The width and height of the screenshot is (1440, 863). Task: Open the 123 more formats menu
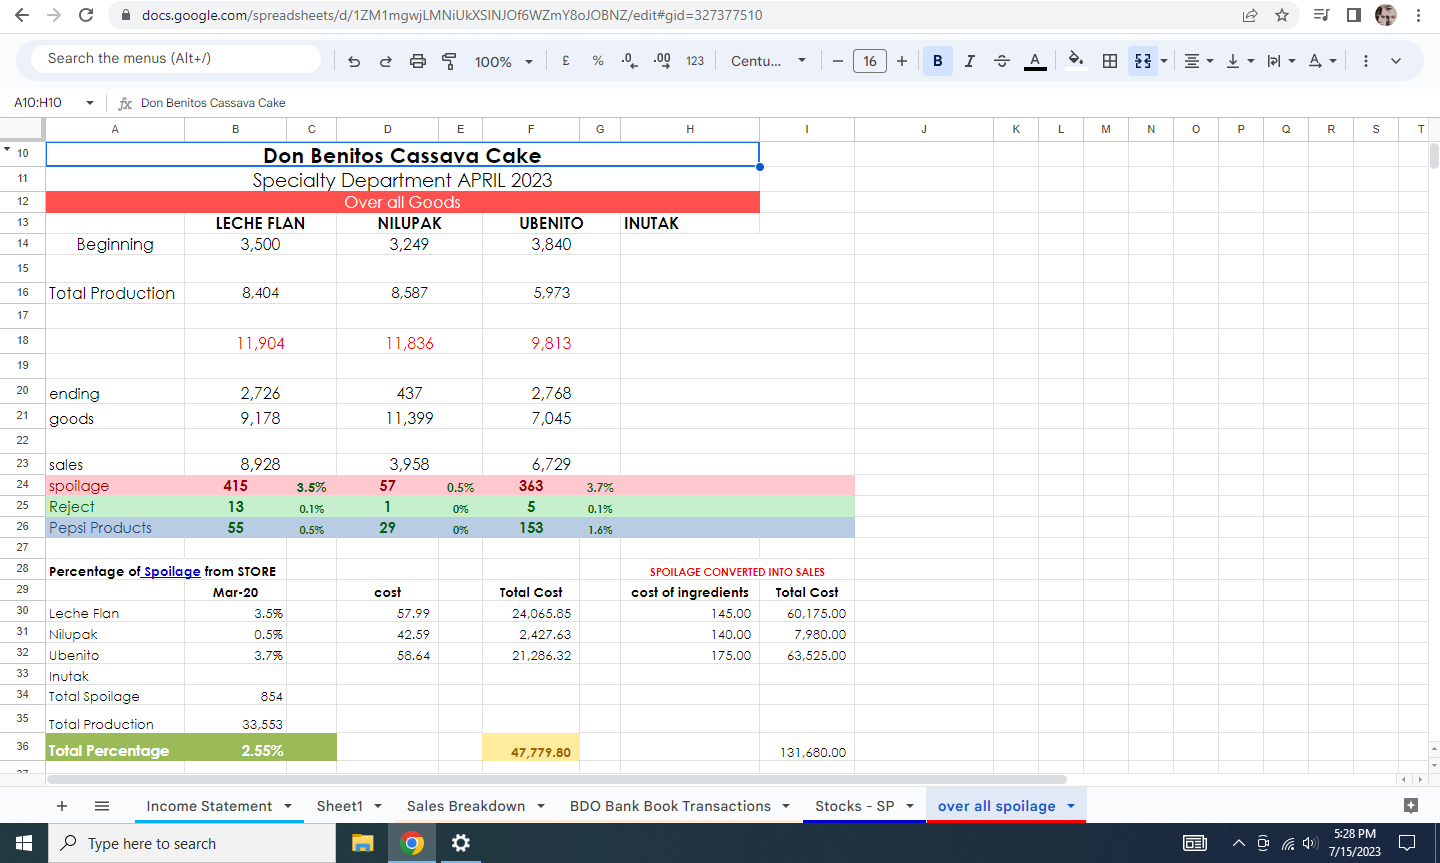[x=695, y=61]
